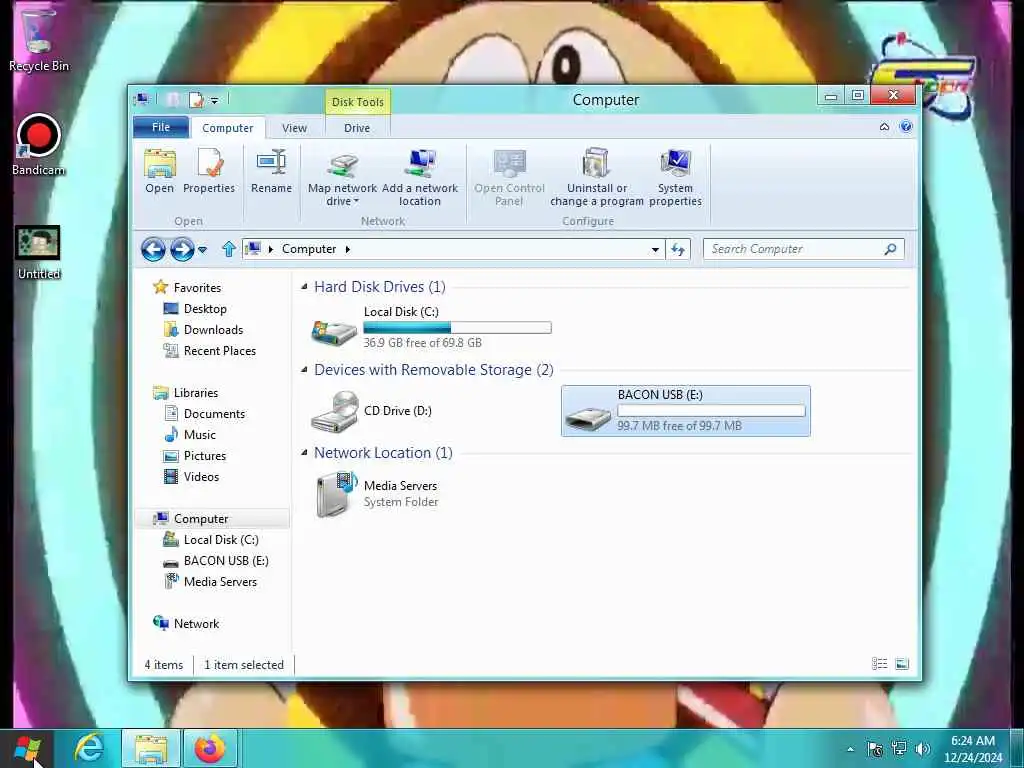Expand the address bar history dropdown
Viewport: 1024px width, 768px height.
(655, 249)
